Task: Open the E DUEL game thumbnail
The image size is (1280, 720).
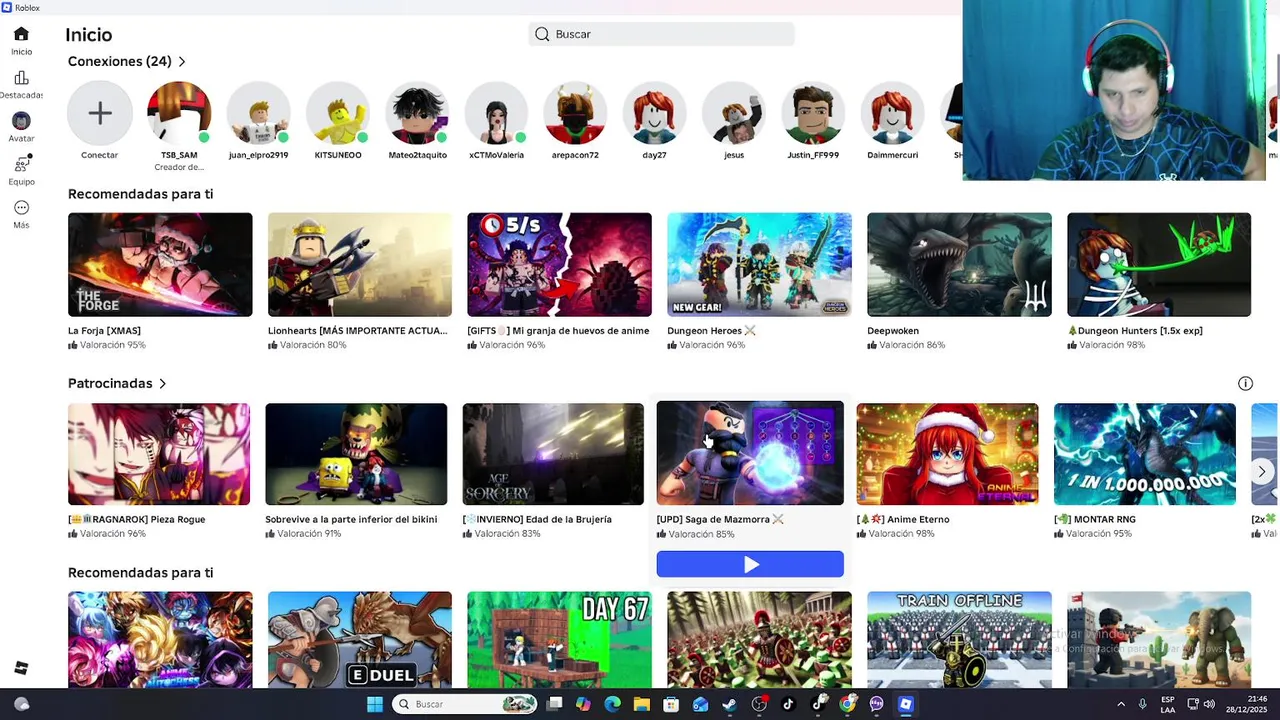Action: coord(360,640)
